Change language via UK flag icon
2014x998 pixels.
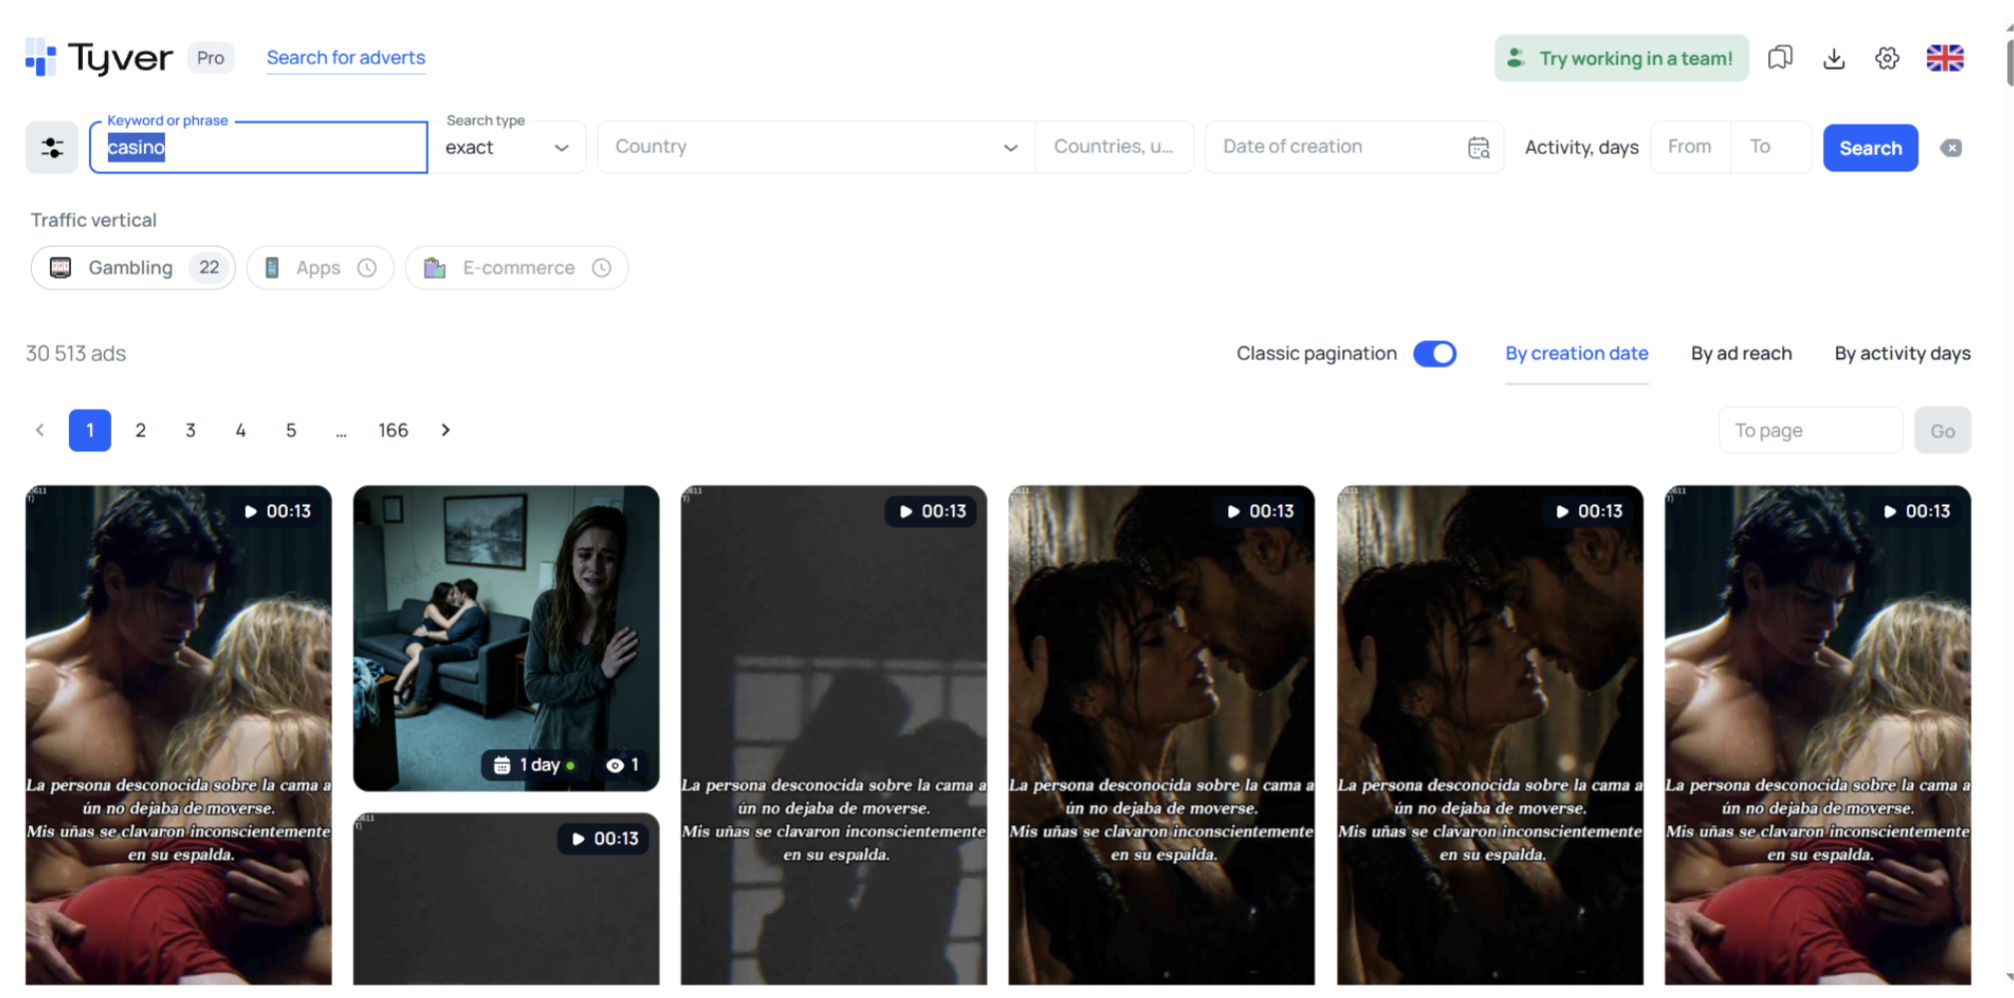pos(1945,58)
